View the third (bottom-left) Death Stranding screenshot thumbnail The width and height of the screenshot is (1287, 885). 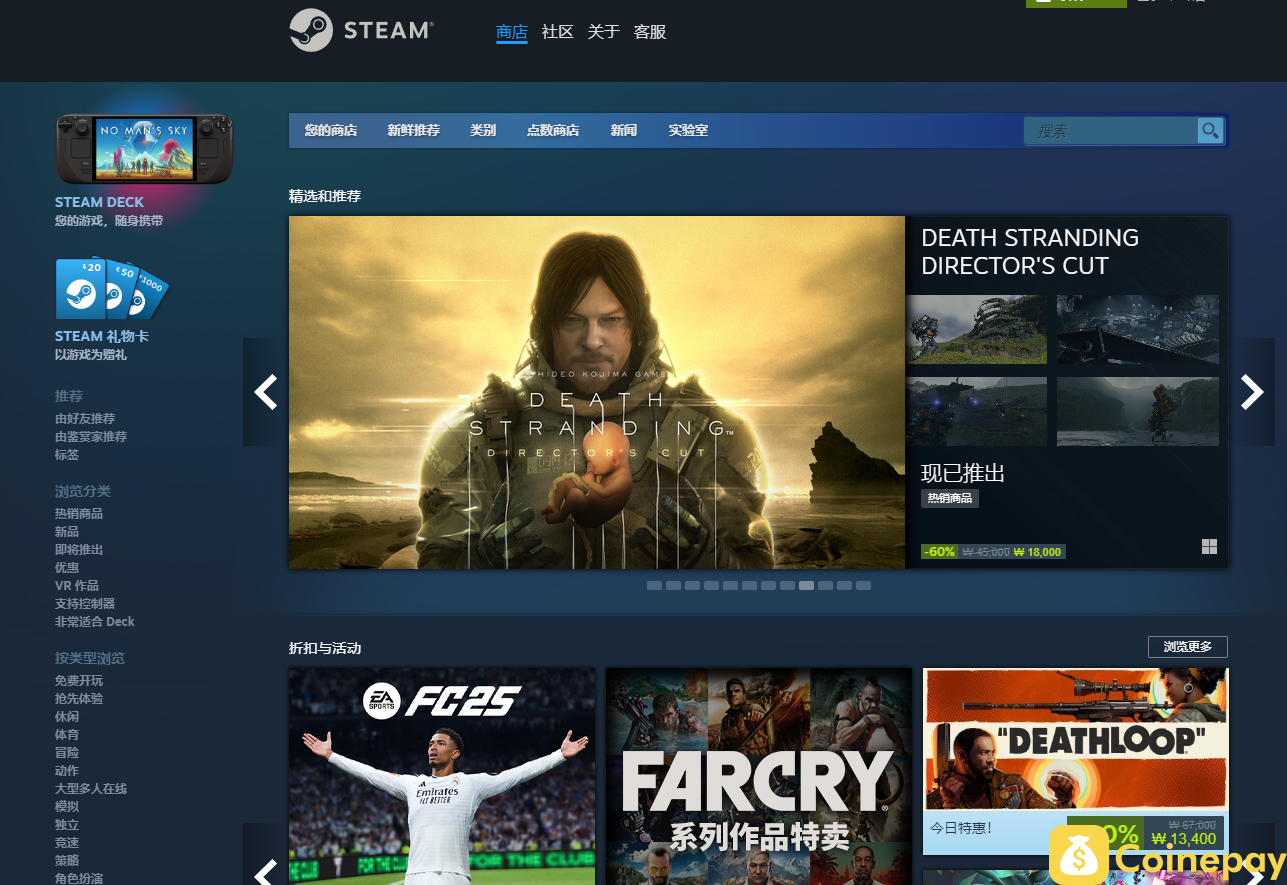click(x=977, y=411)
